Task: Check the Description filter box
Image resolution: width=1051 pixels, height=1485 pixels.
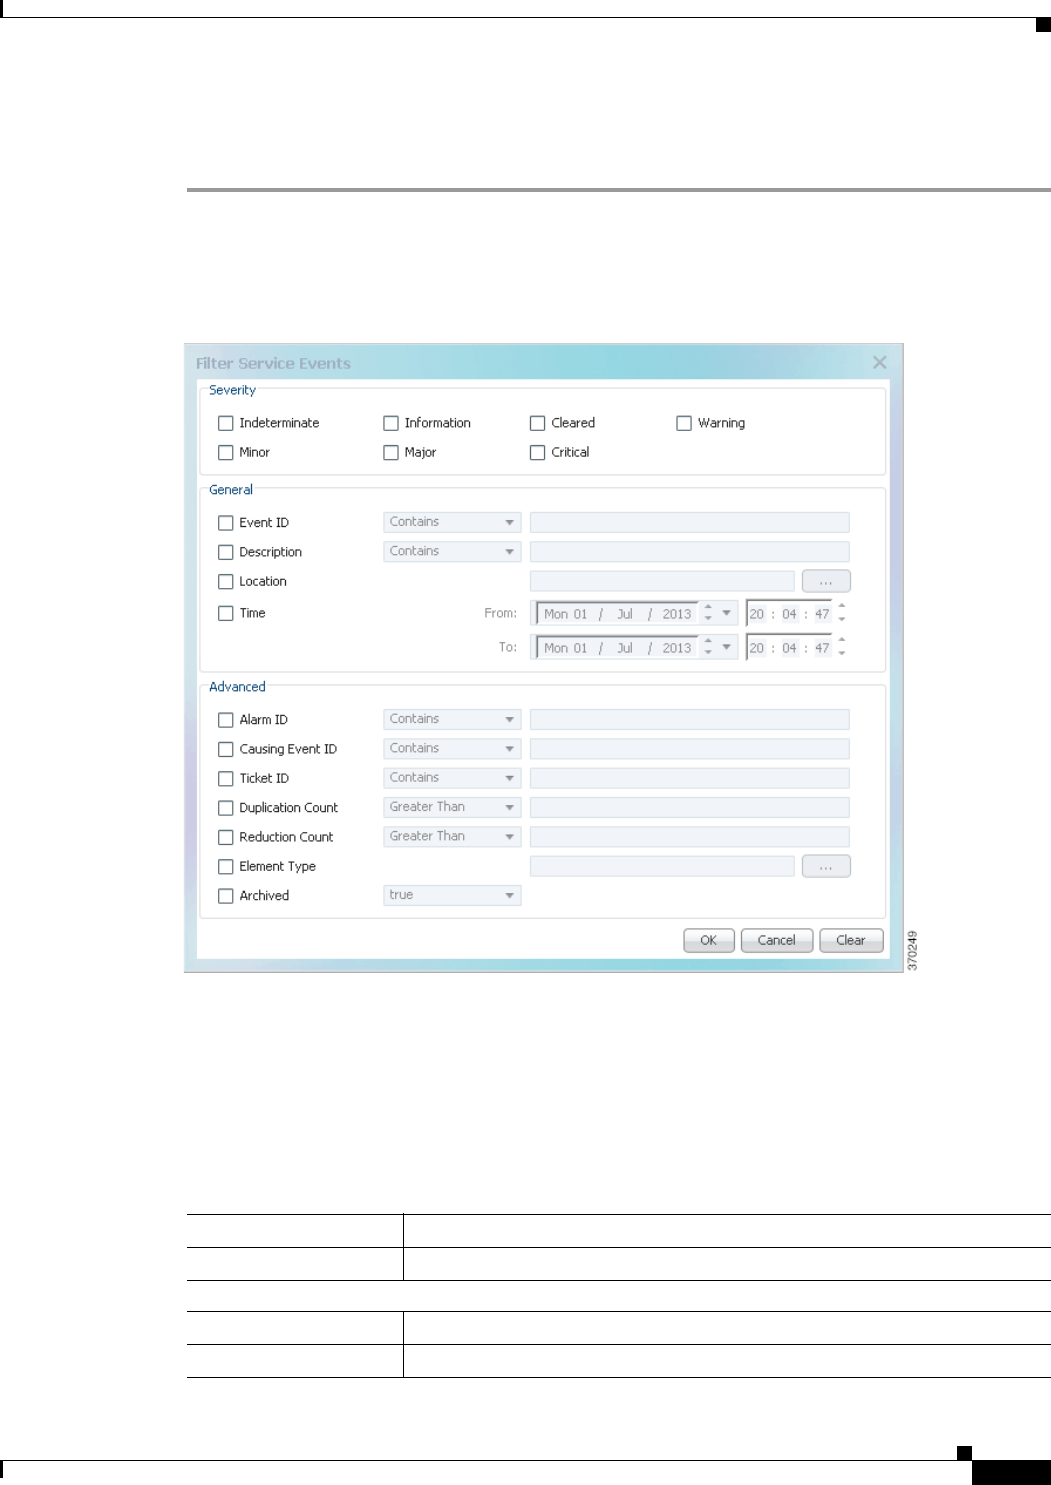Action: 226,552
